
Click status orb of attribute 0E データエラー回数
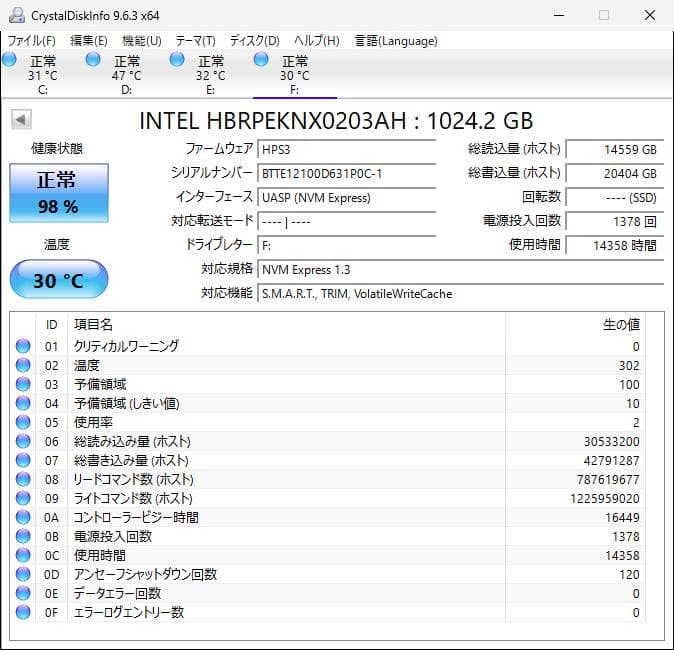tap(23, 593)
